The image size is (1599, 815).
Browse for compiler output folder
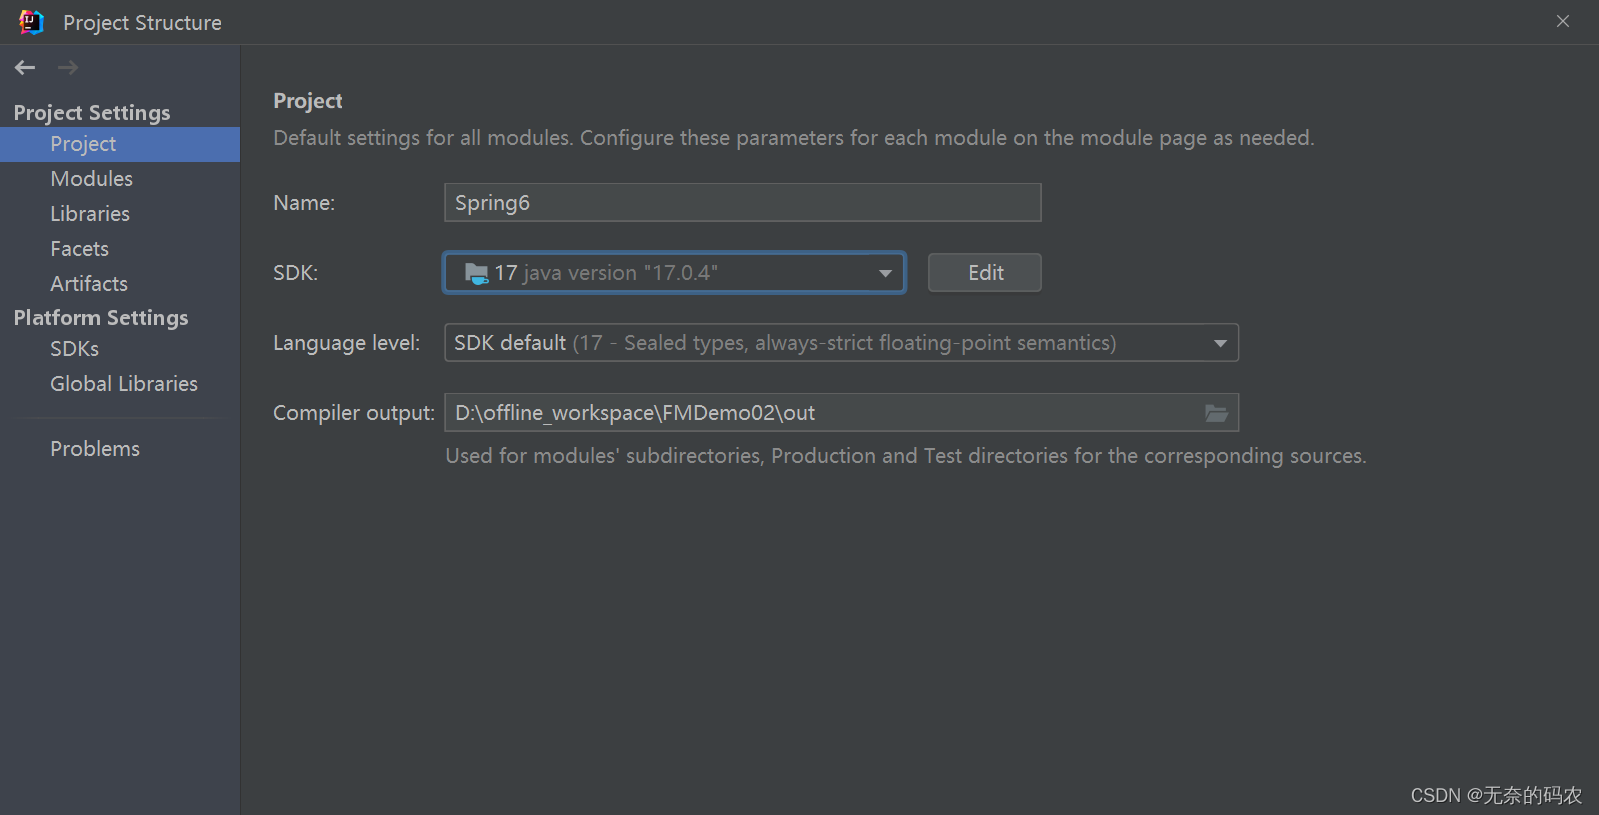1216,413
